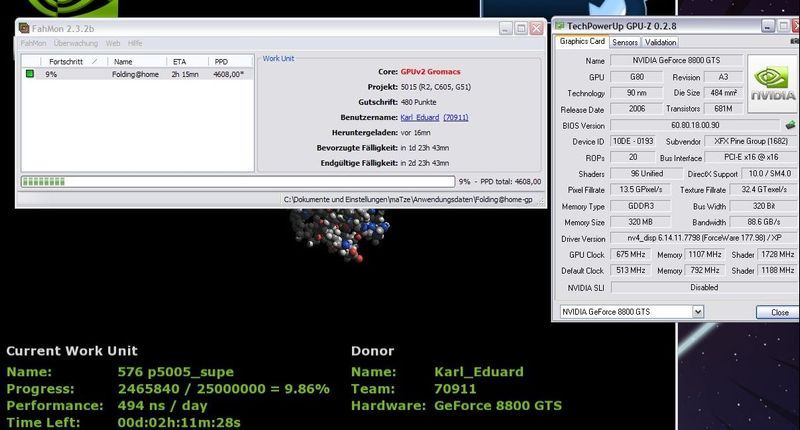800x430 pixels.
Task: Select the Graphics Card tab in GPU-Z
Action: click(x=582, y=41)
